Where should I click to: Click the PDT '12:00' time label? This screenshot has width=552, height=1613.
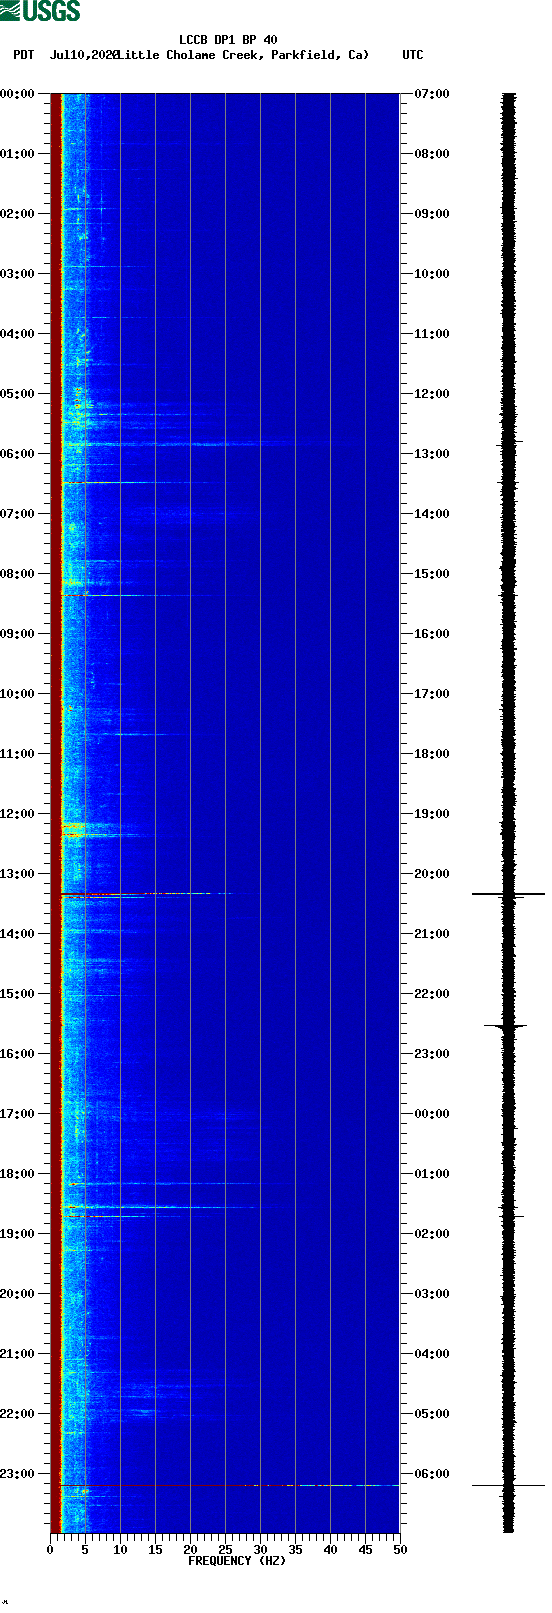pyautogui.click(x=18, y=814)
